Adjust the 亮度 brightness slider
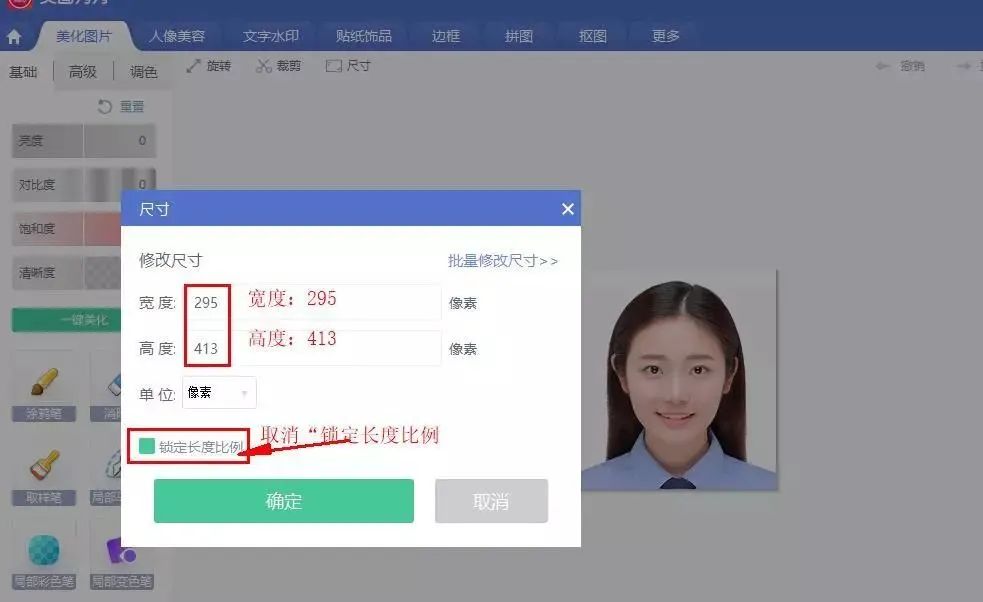Image resolution: width=983 pixels, height=602 pixels. tap(83, 140)
